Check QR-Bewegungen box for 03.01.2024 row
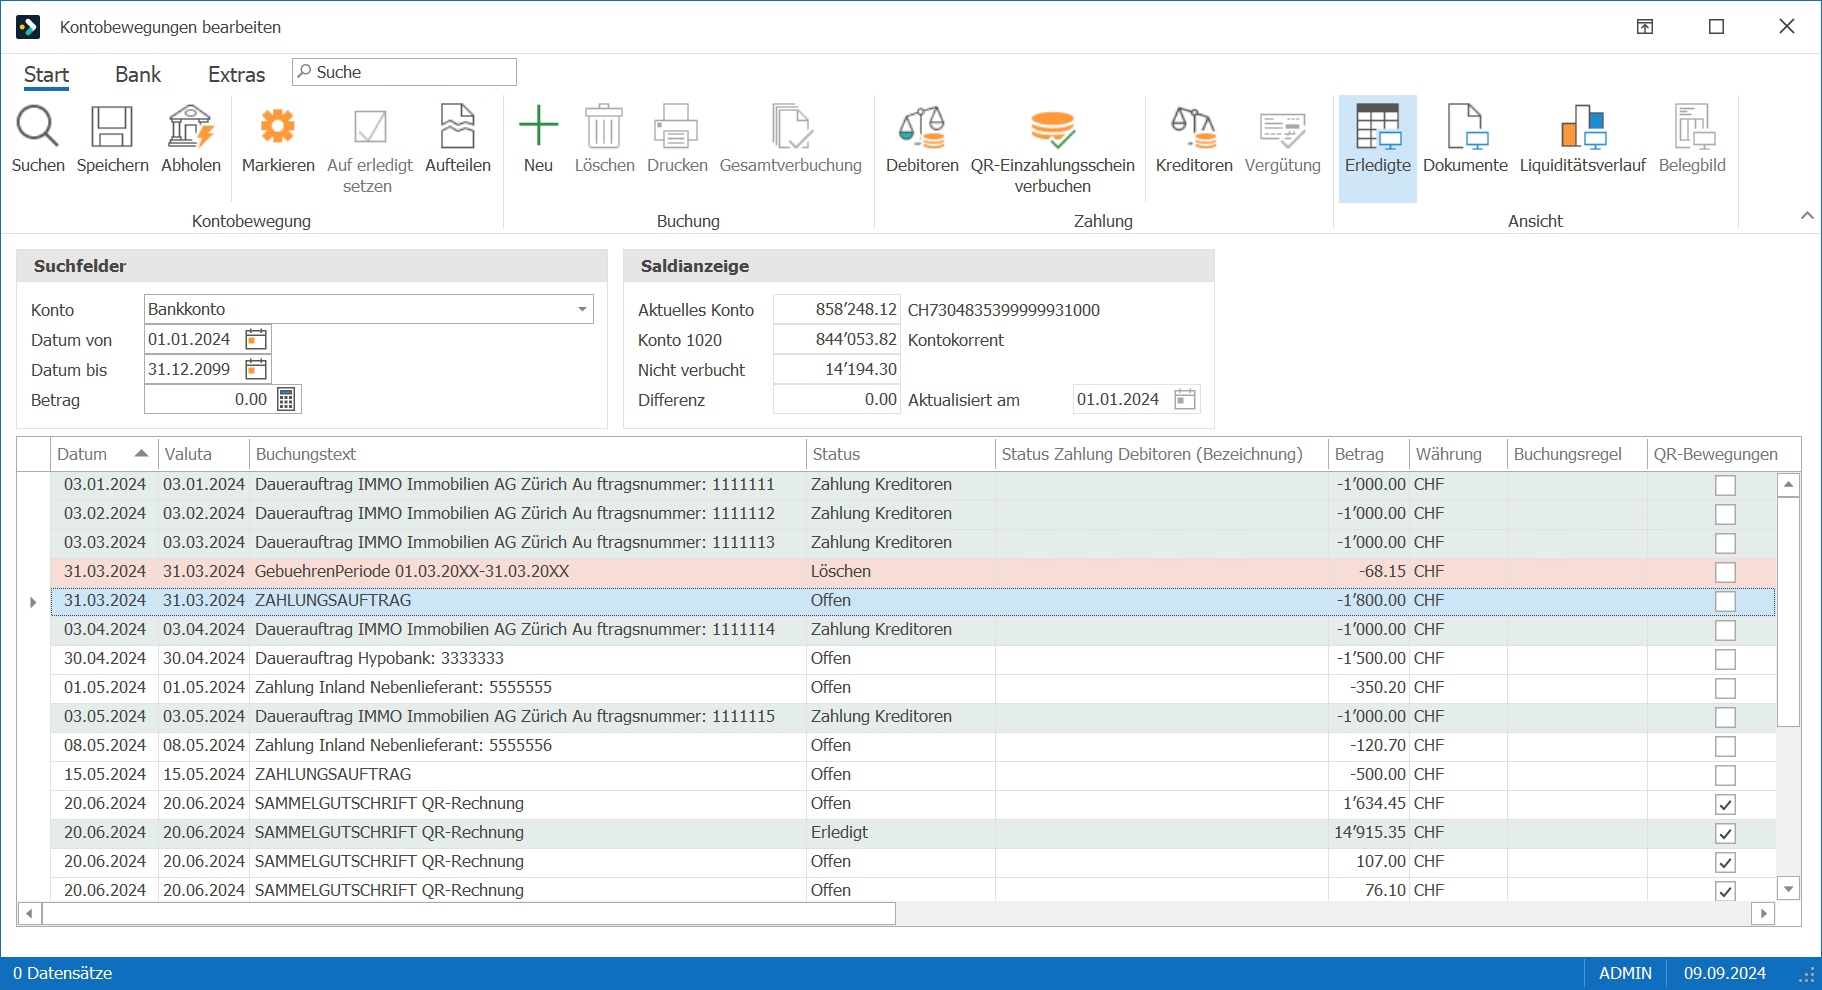Image resolution: width=1822 pixels, height=990 pixels. tap(1725, 485)
